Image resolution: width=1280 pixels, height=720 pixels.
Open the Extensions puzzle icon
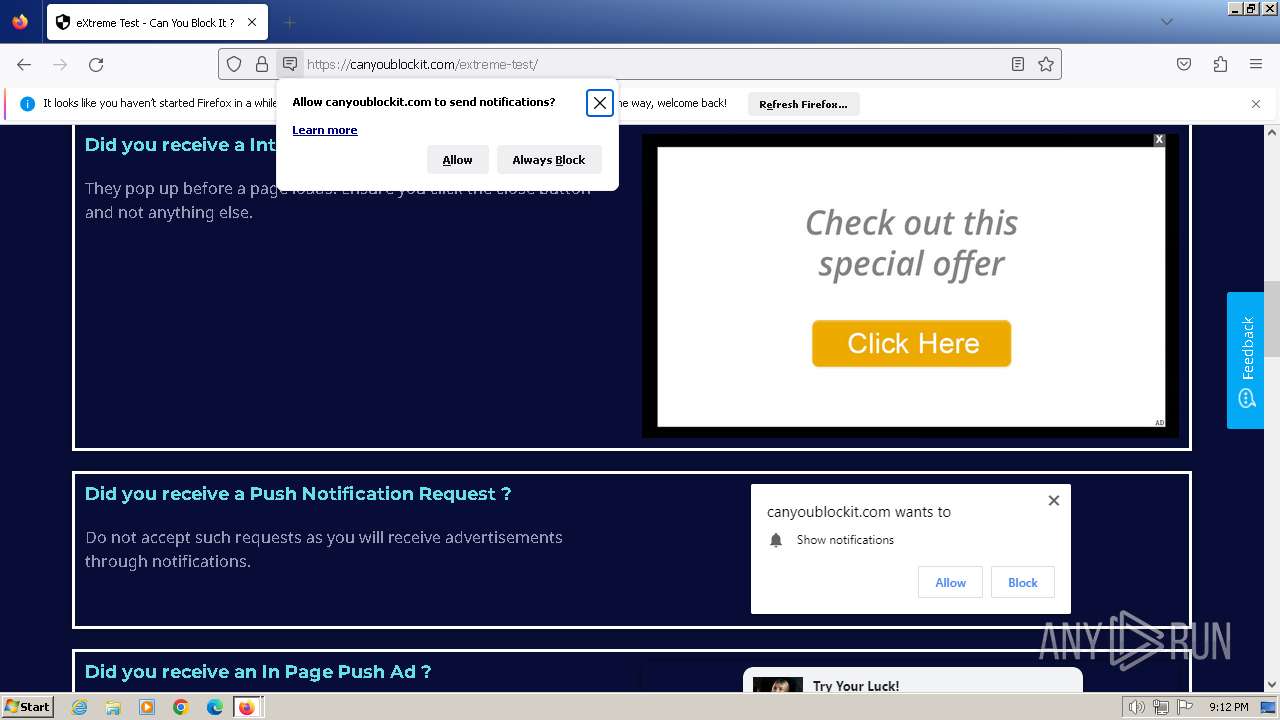click(1220, 64)
